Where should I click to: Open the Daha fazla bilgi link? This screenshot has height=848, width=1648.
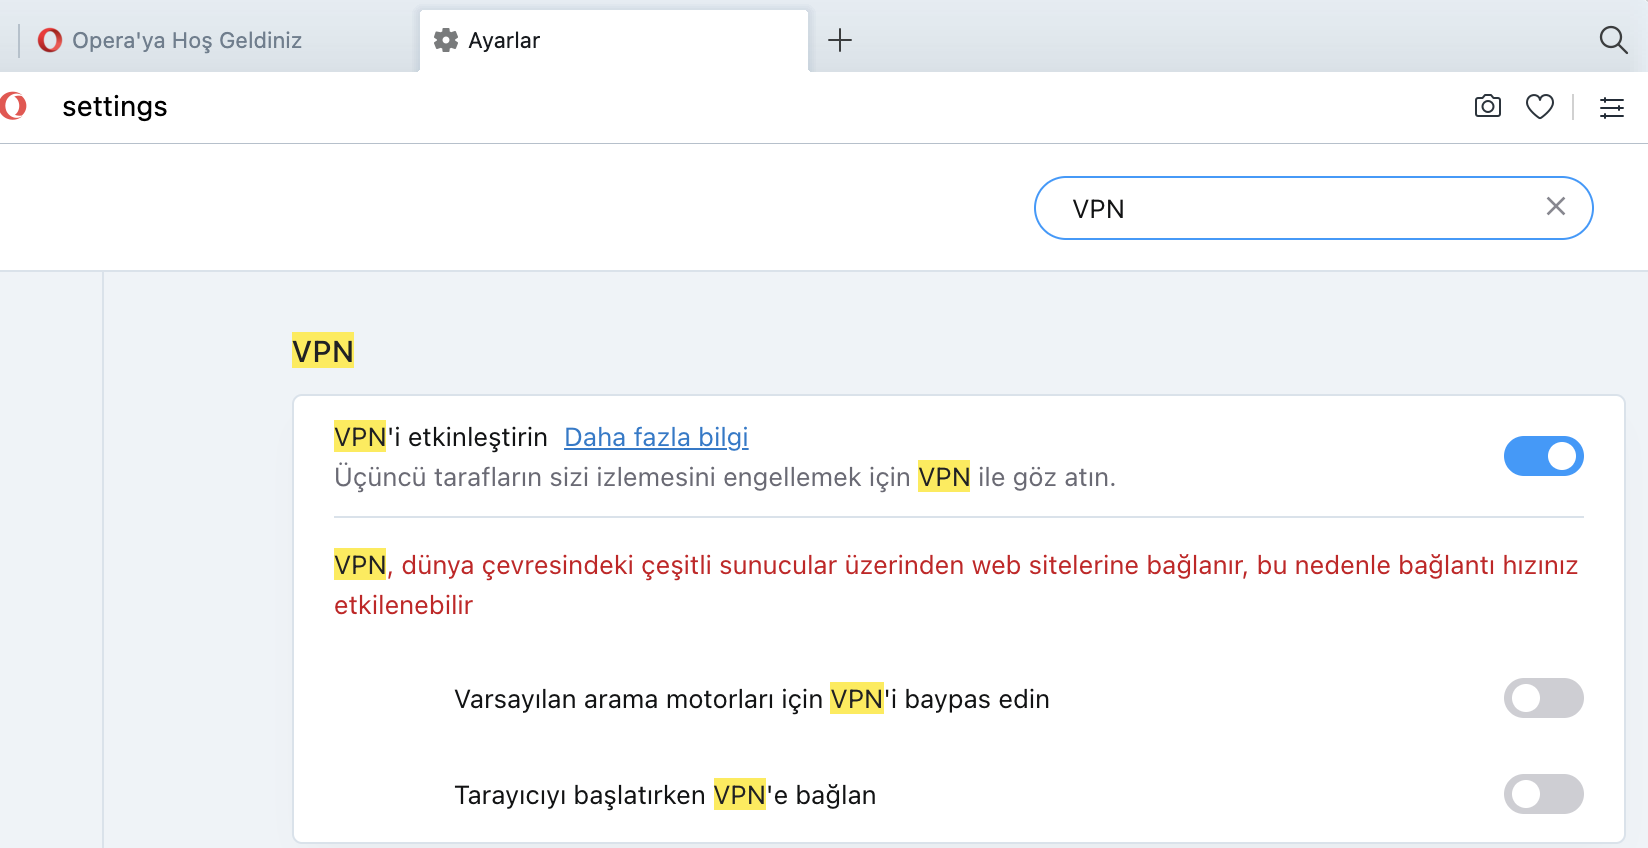[x=656, y=437]
